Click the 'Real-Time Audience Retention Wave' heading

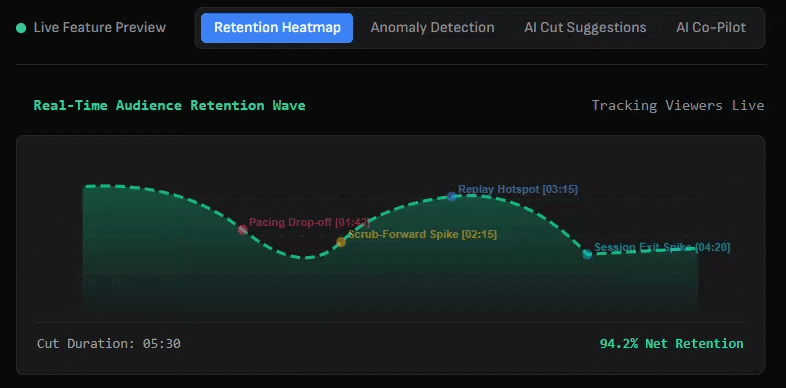coord(169,106)
